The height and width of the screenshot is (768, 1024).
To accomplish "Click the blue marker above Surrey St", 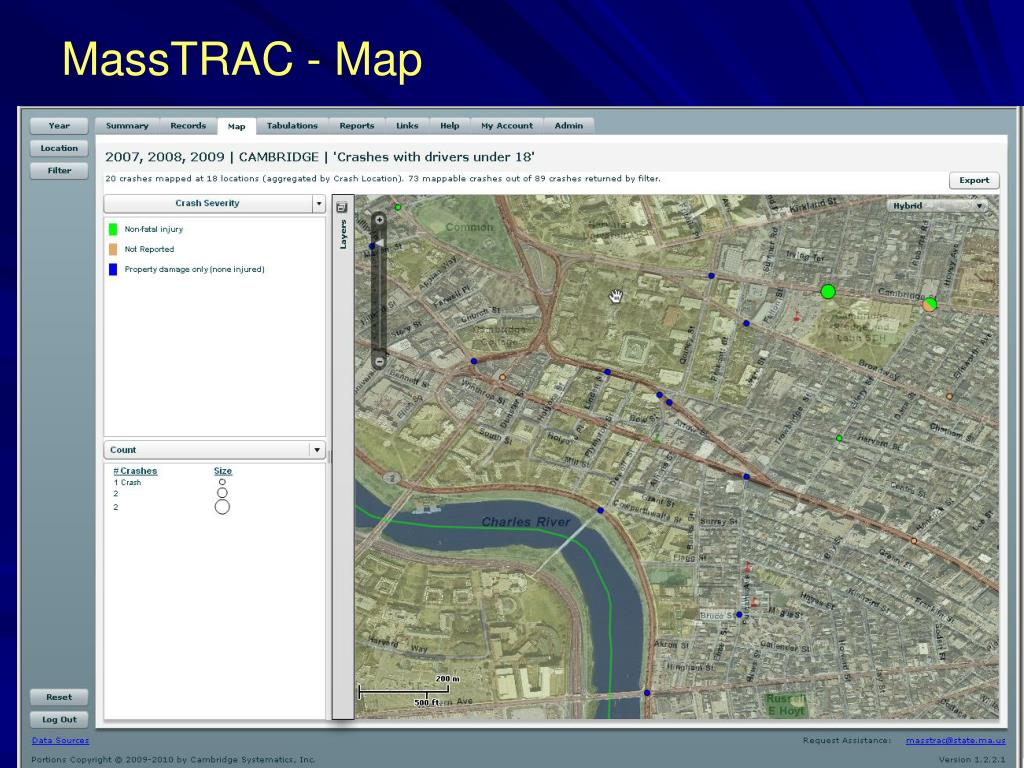I will click(x=746, y=477).
